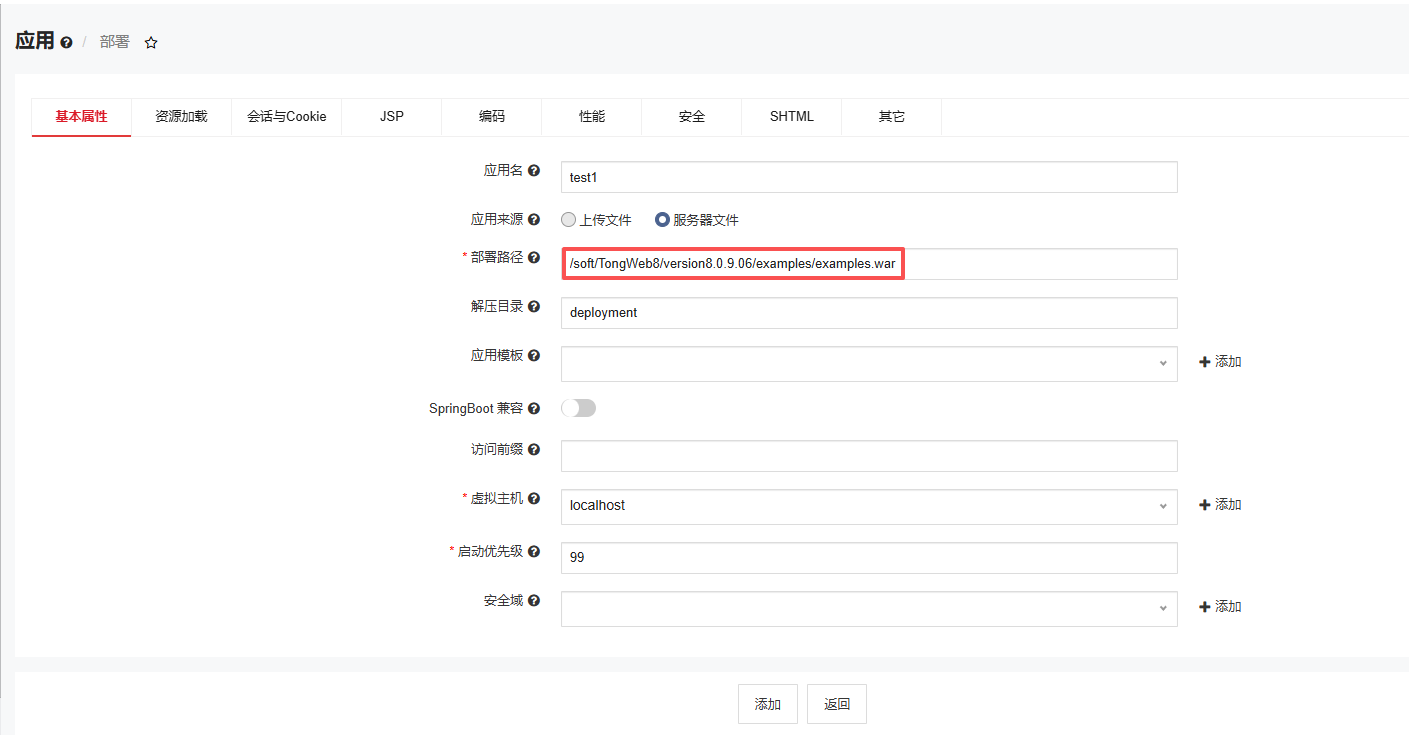The width and height of the screenshot is (1409, 735).
Task: Open the 会话与Cookie tab
Action: (x=287, y=117)
